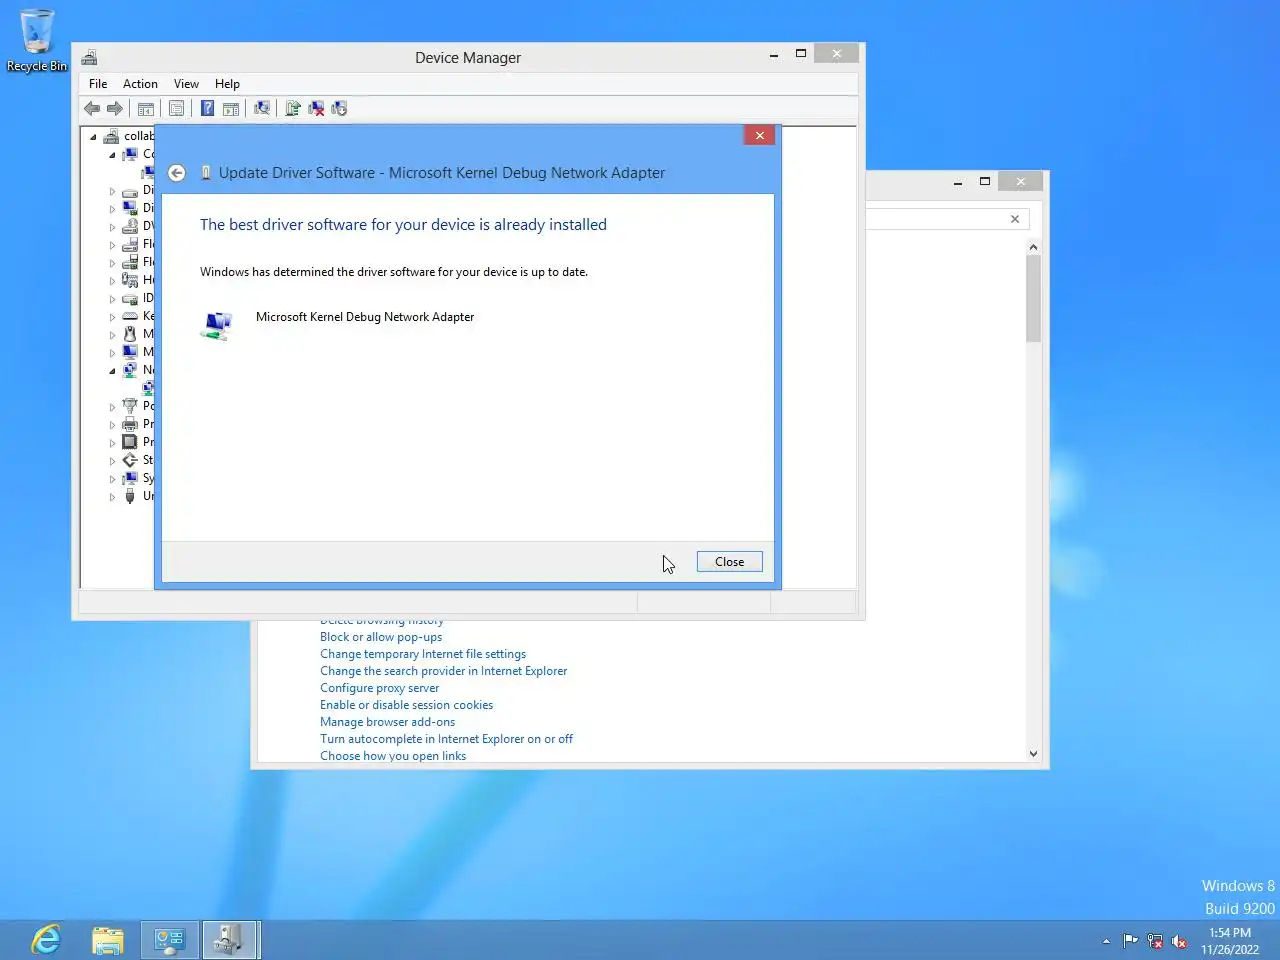Click the back arrow in Update Driver dialog

point(177,173)
